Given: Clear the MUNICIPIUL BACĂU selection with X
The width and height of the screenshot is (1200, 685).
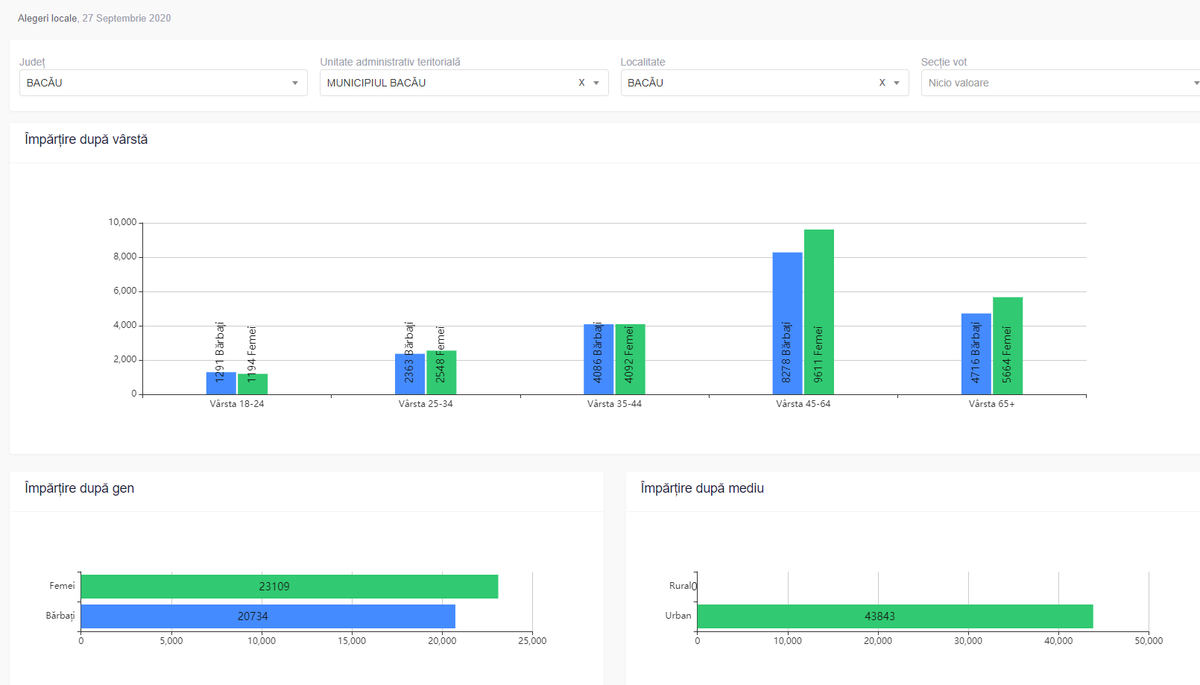Looking at the screenshot, I should click(581, 83).
